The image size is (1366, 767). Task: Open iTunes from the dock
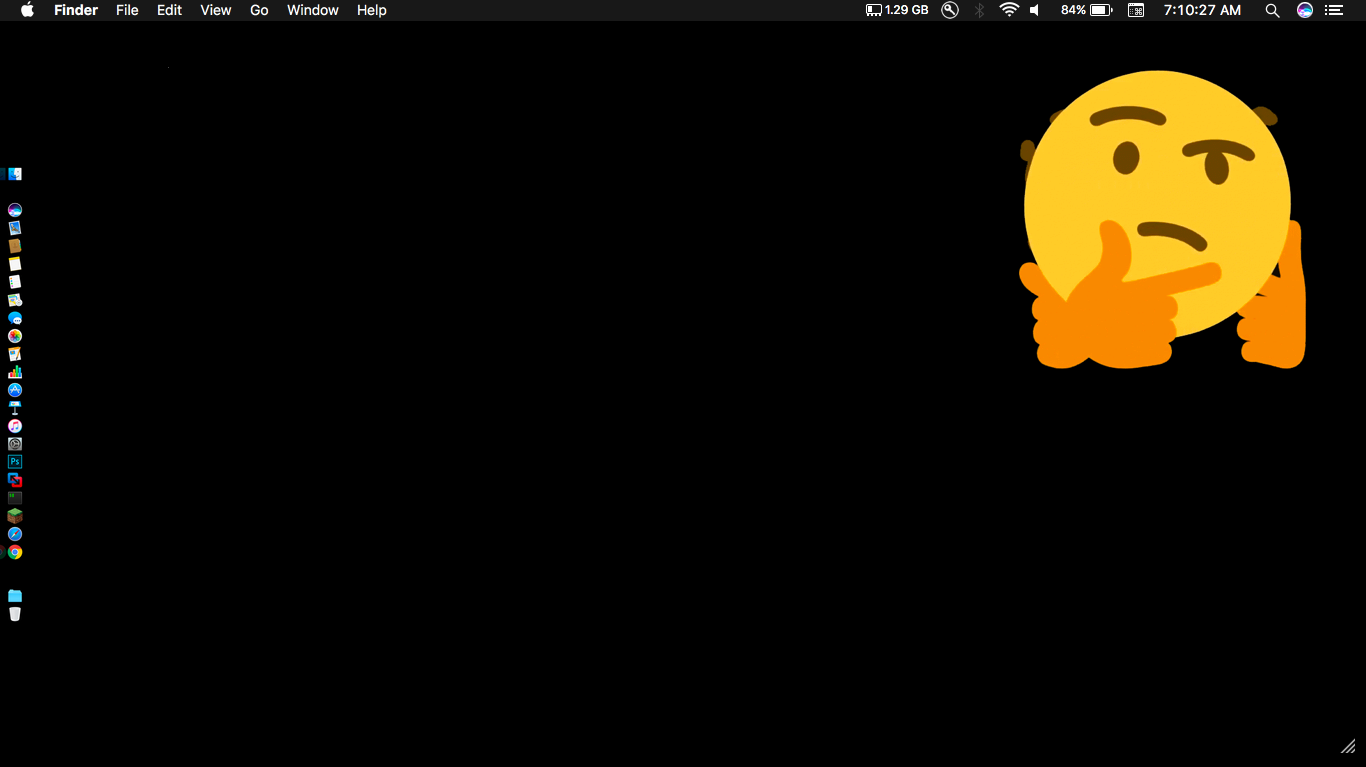coord(15,426)
